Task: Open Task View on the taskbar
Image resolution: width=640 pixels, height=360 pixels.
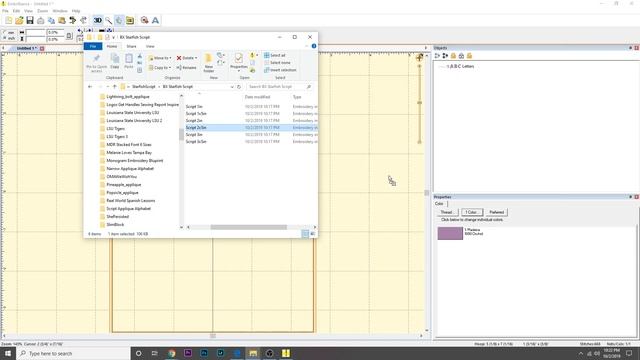Action: 155,353
